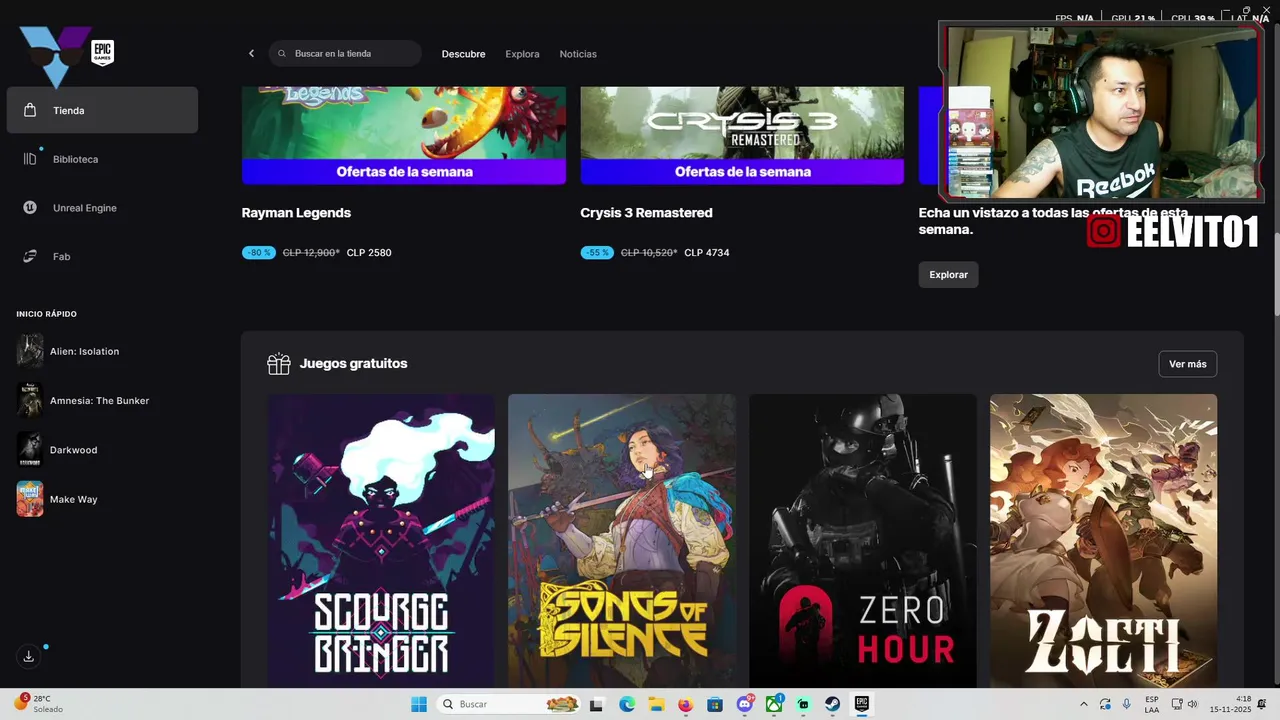Screen dimensions: 1280x720
Task: Click the Epic Games taskbar icon
Action: tap(861, 704)
